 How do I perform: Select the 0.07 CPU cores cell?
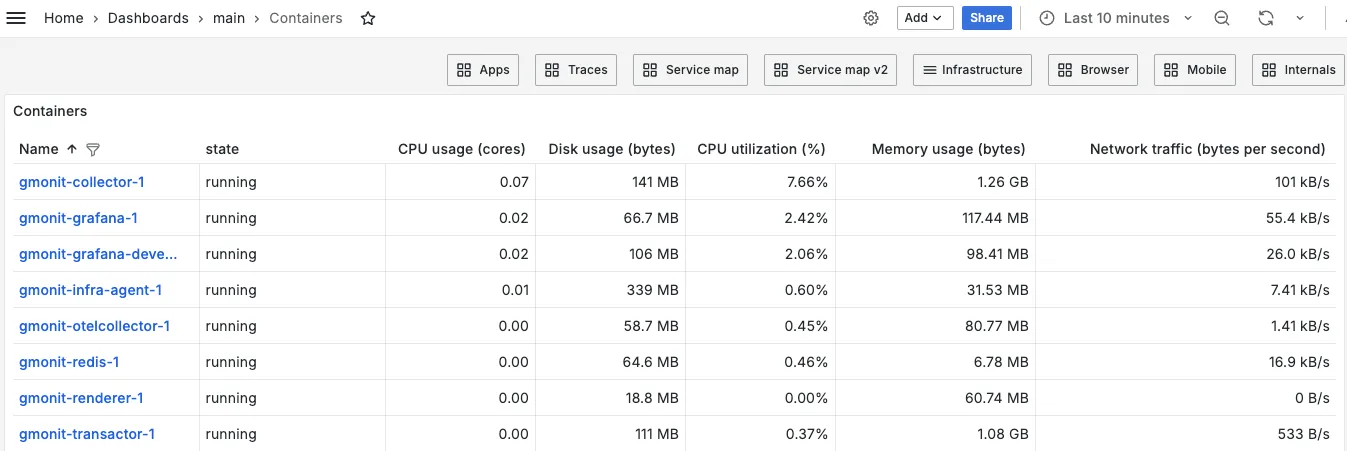coord(460,182)
